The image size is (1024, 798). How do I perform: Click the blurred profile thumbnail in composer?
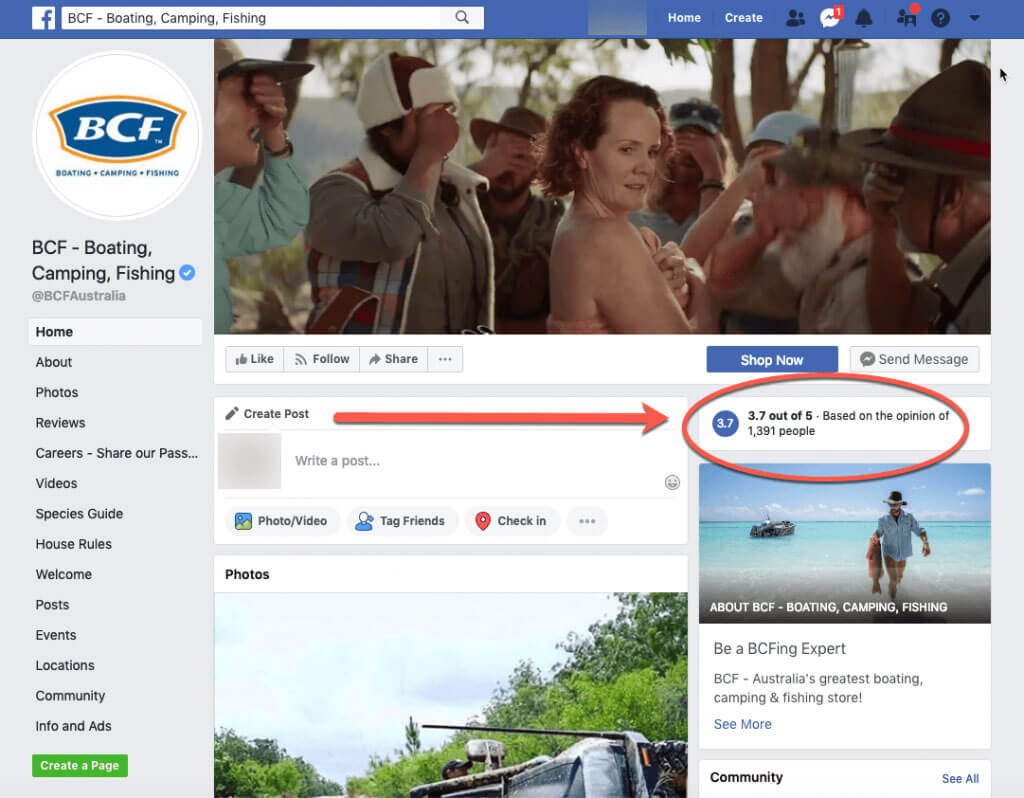(x=249, y=461)
